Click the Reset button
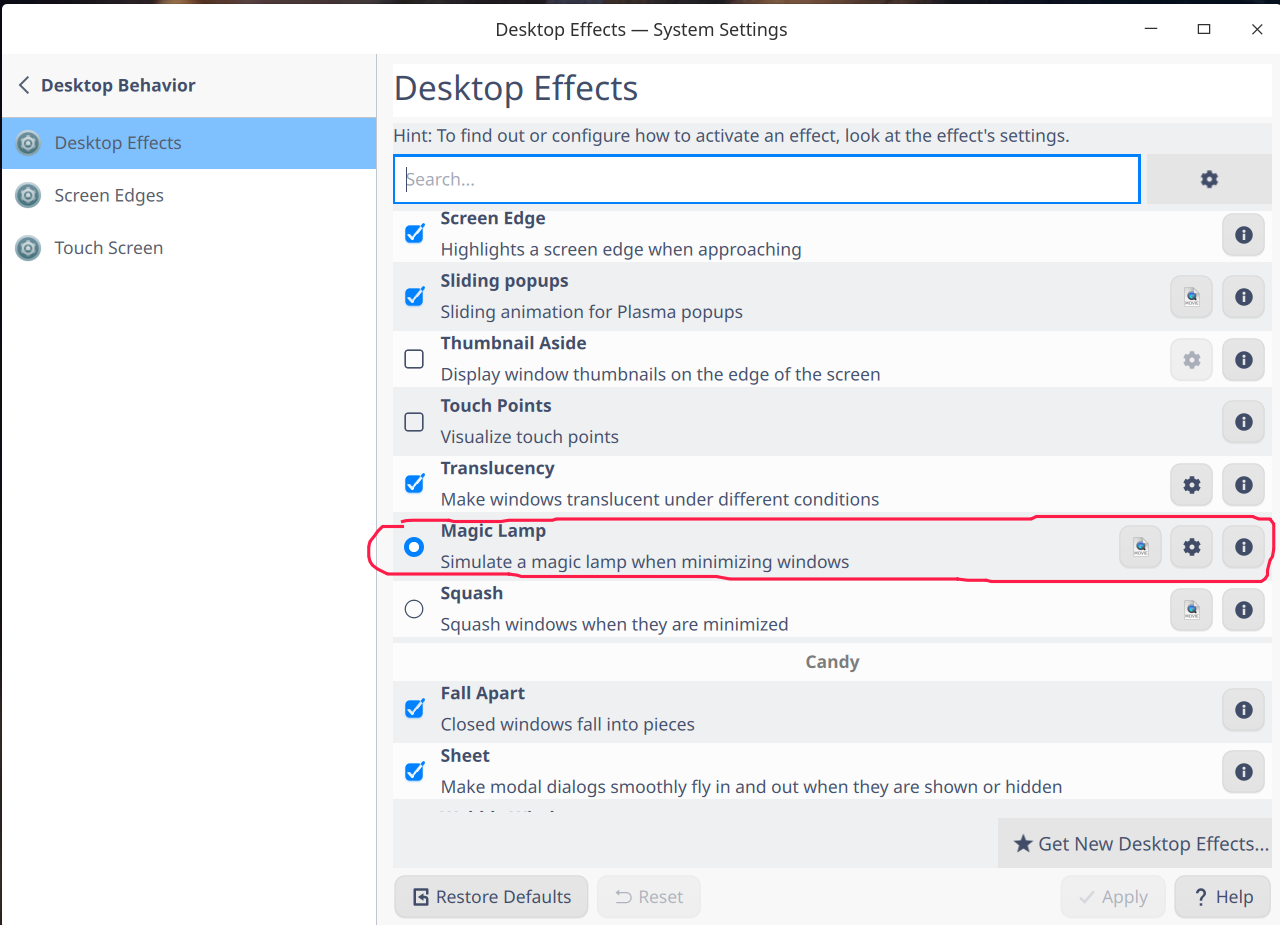This screenshot has height=925, width=1280. (x=649, y=897)
